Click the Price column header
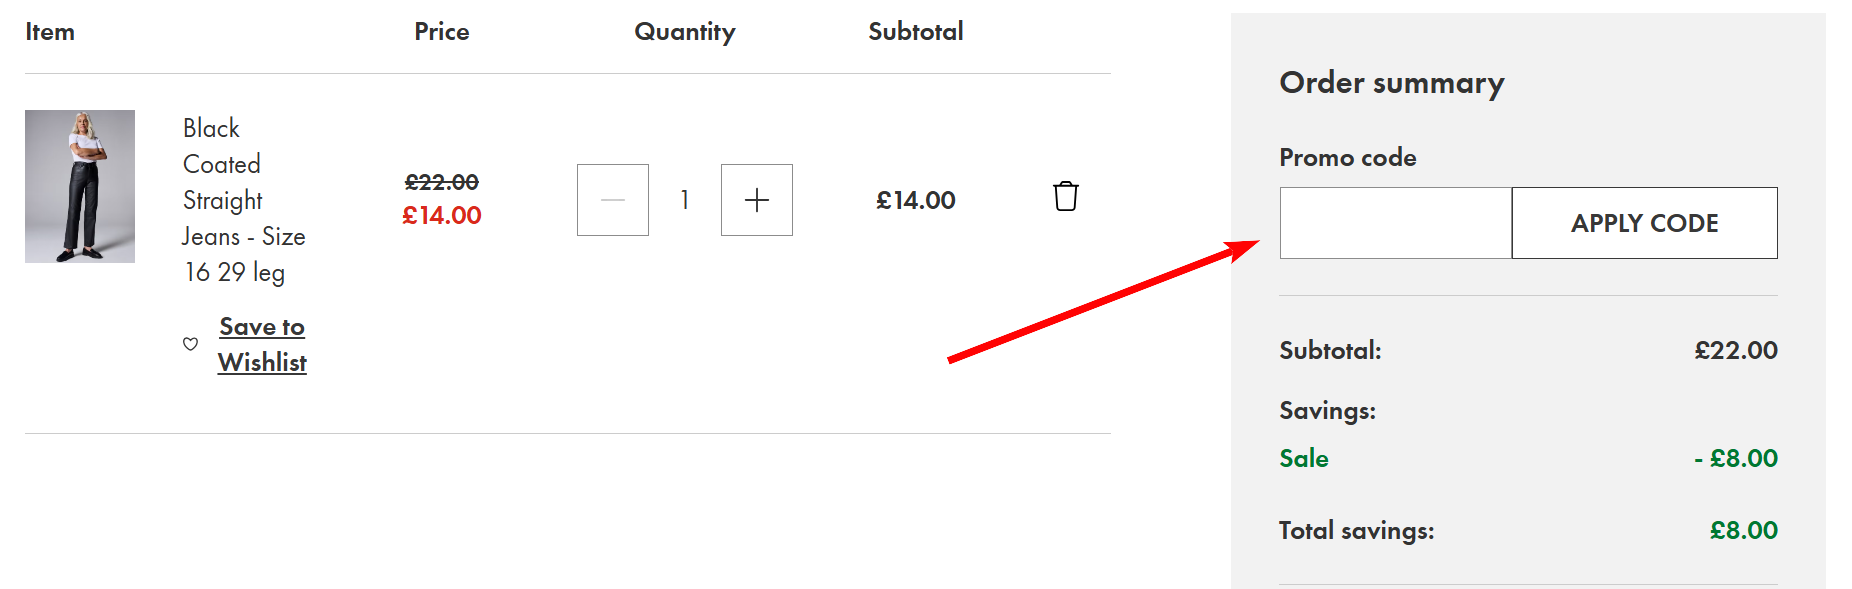The width and height of the screenshot is (1852, 589). pyautogui.click(x=442, y=32)
